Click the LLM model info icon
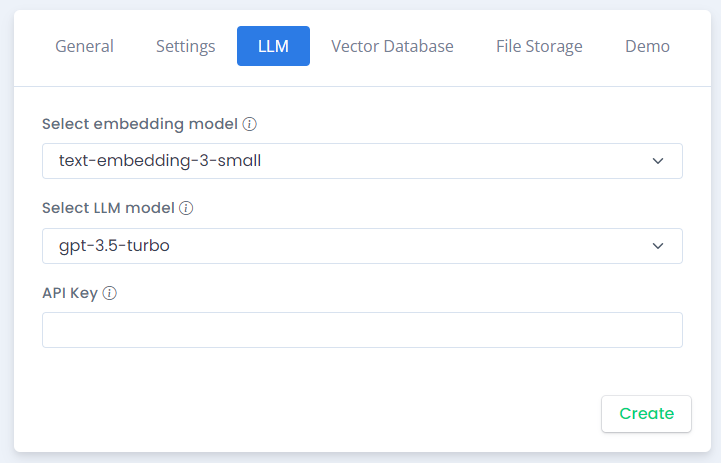This screenshot has height=463, width=721. pyautogui.click(x=186, y=208)
